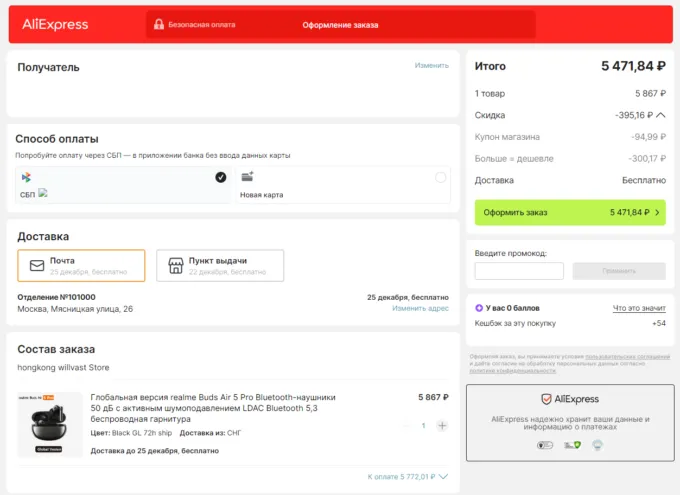Click the new card icon
The image size is (680, 495).
pos(247,177)
